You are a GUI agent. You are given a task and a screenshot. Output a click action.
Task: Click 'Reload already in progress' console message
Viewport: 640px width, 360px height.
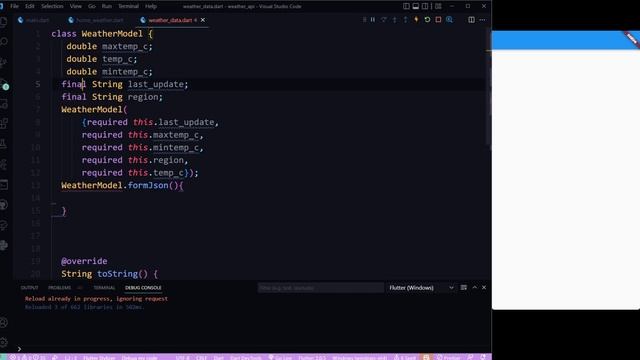96,299
